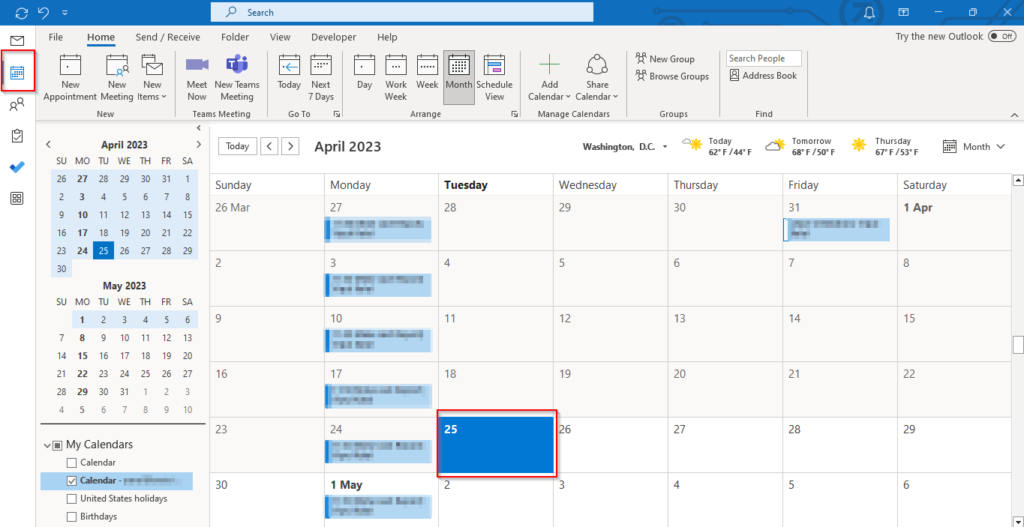Open the File tab

(x=56, y=37)
